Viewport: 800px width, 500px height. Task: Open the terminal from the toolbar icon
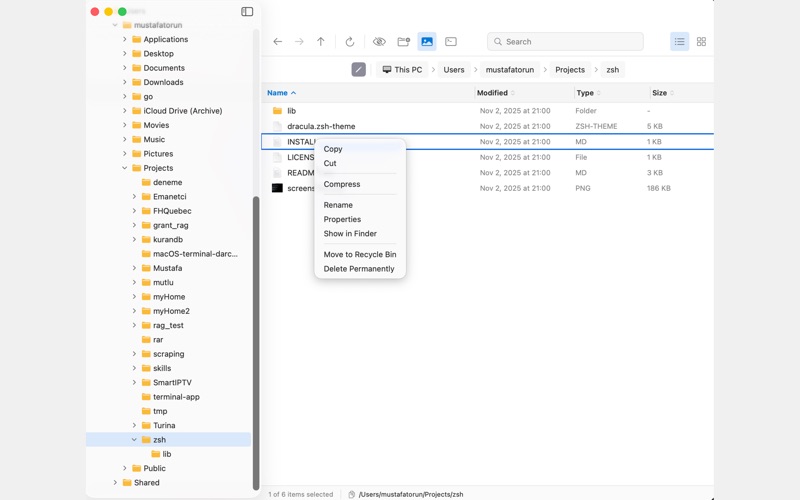(x=451, y=42)
